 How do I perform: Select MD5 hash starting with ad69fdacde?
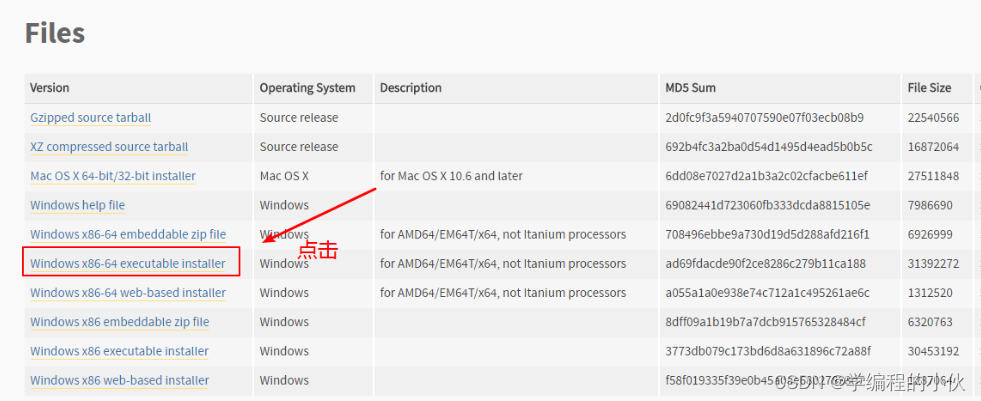coord(766,263)
